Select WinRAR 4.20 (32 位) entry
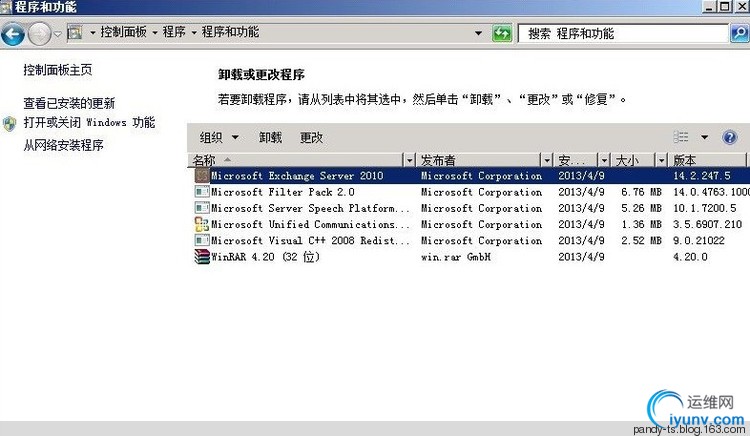 265,257
